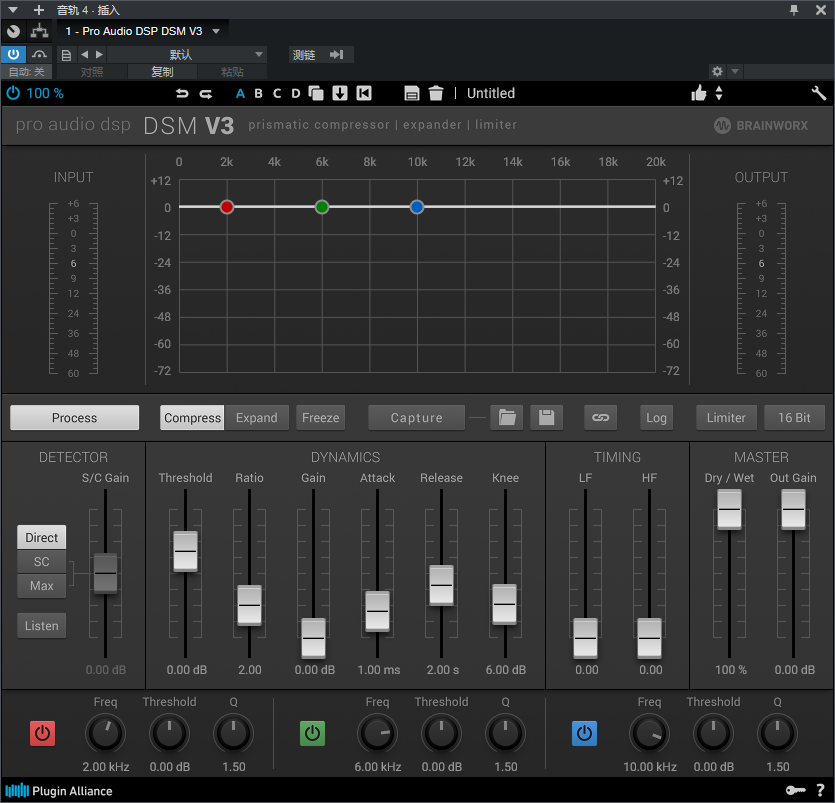Switch to Expand mode
The image size is (835, 803).
(257, 417)
